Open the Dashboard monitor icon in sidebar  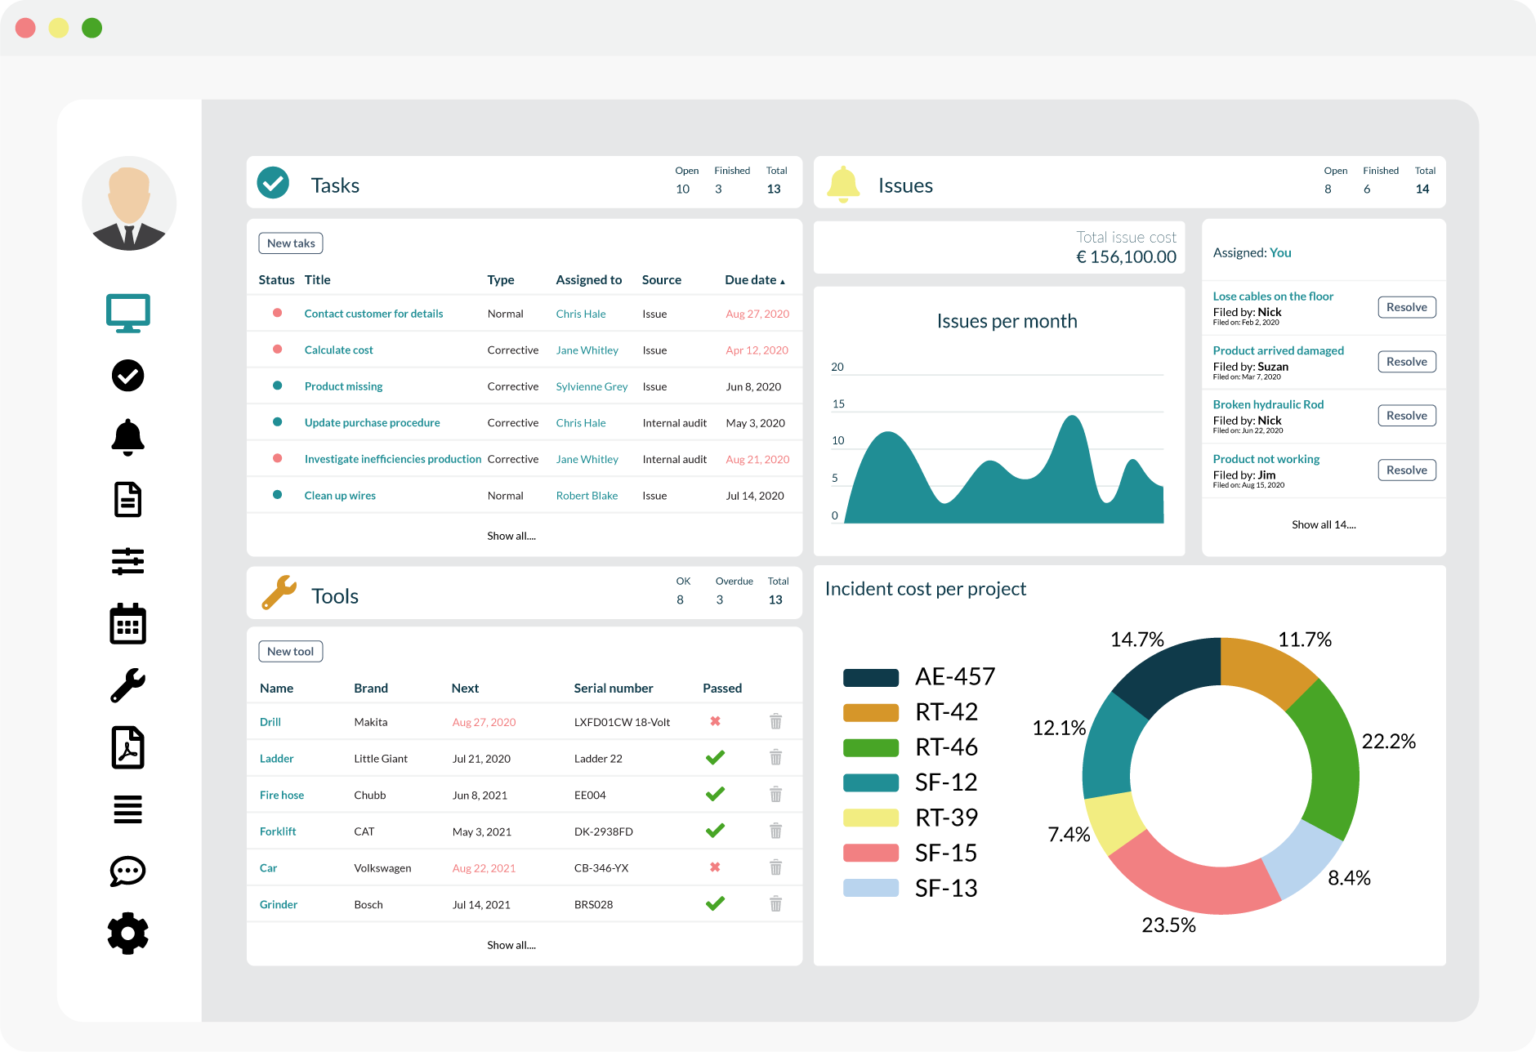pos(127,312)
